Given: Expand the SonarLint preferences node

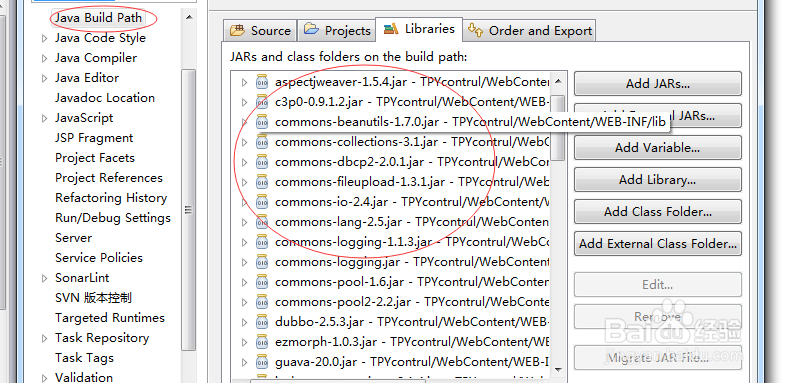Looking at the screenshot, I should point(44,278).
